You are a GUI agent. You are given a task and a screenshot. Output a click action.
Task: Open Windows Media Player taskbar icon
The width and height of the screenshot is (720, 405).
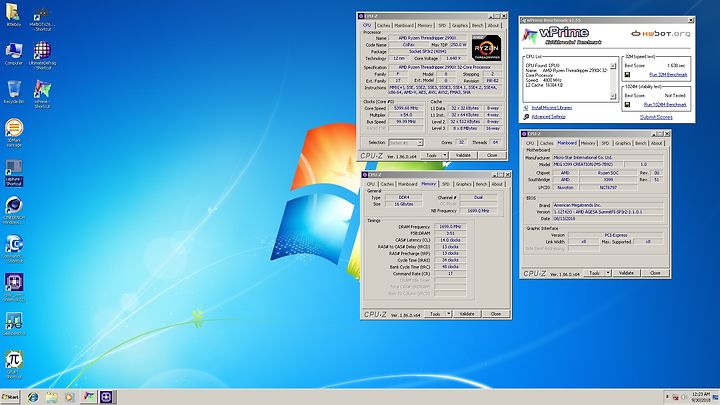coord(69,397)
